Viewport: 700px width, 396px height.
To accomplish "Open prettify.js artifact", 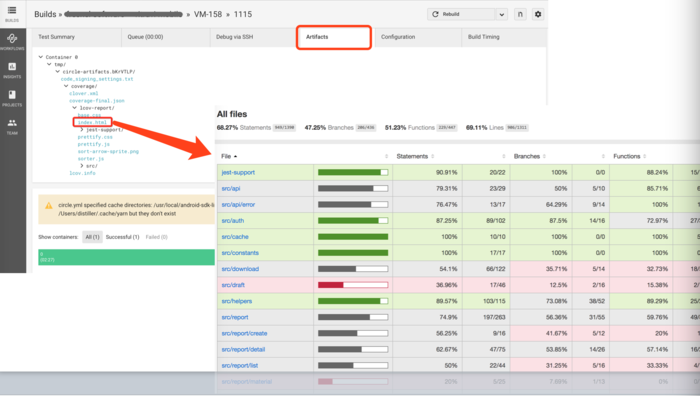I will coord(94,144).
